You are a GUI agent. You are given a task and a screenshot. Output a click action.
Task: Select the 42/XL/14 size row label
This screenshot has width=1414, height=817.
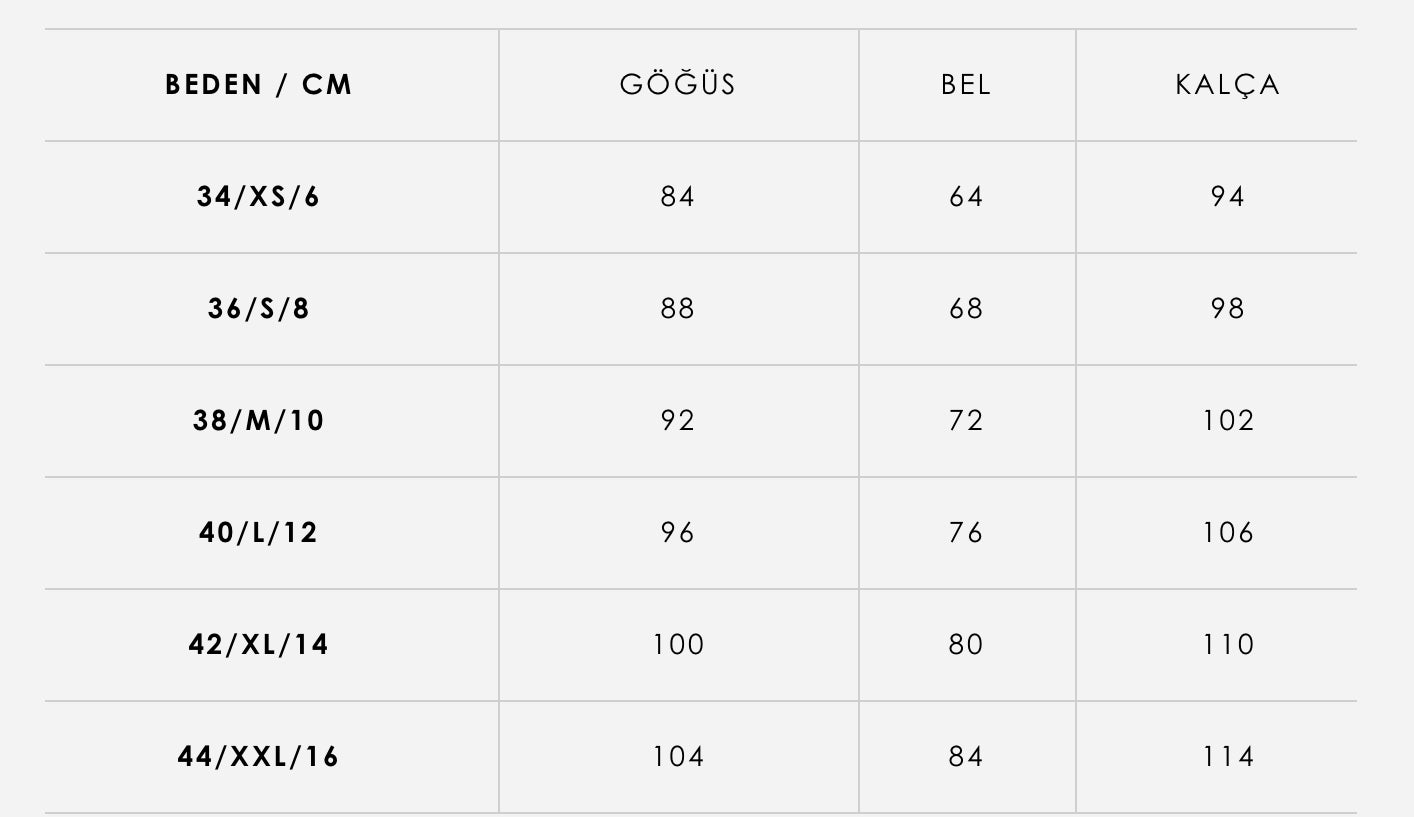[259, 645]
